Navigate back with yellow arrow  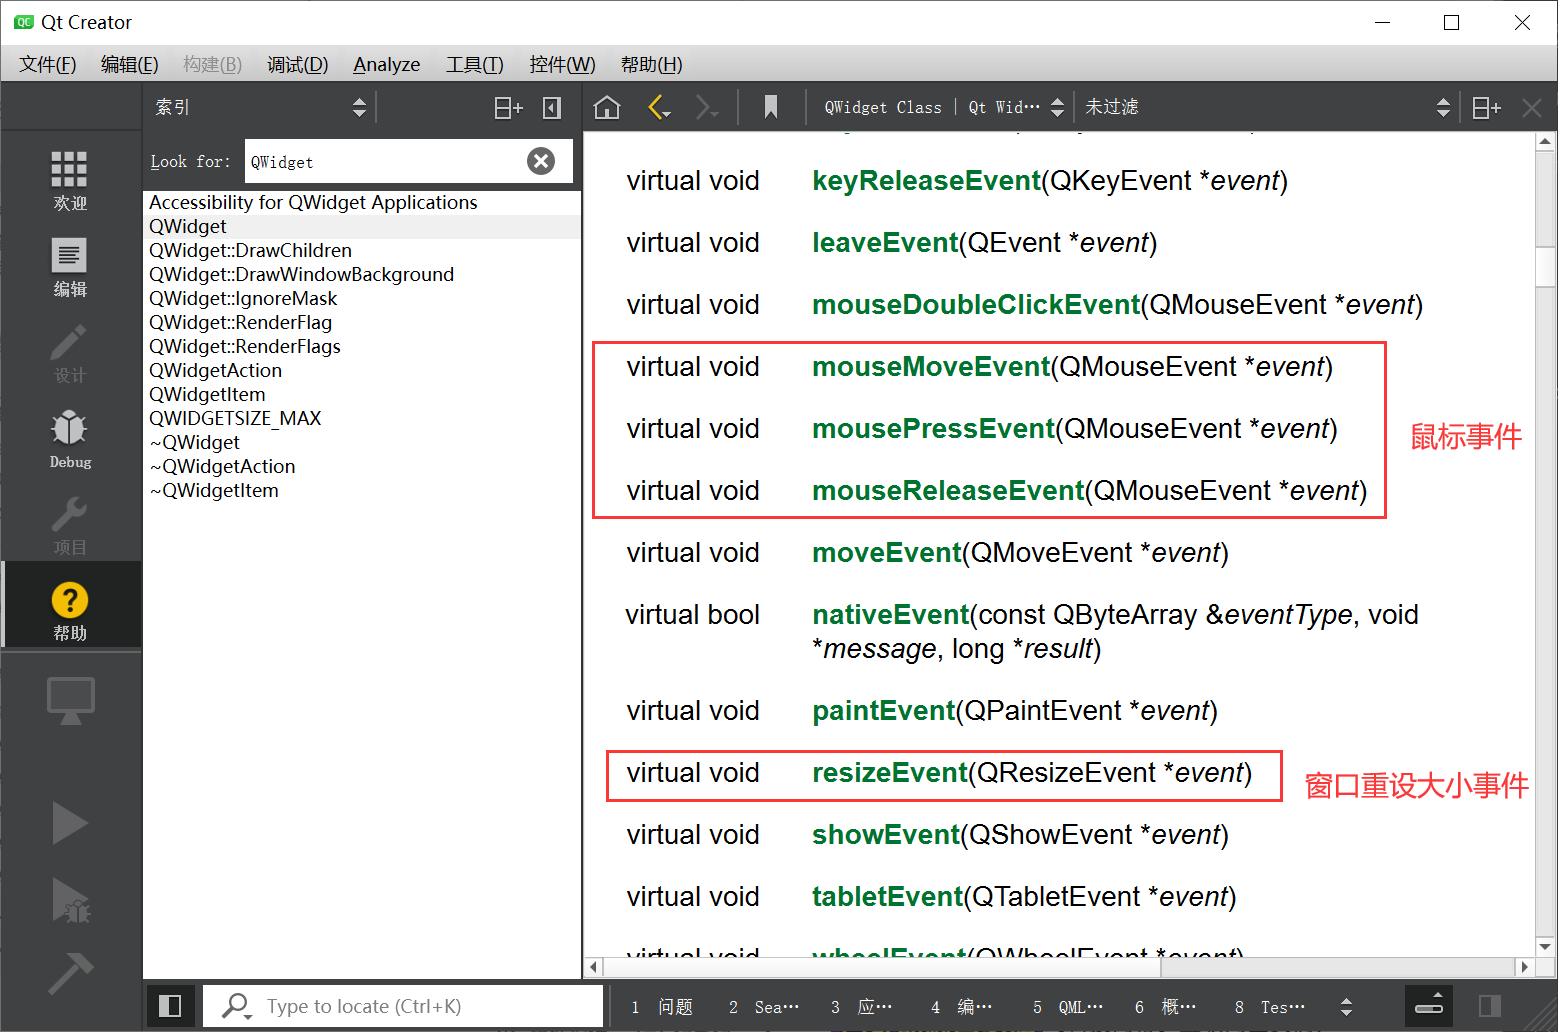pos(659,107)
